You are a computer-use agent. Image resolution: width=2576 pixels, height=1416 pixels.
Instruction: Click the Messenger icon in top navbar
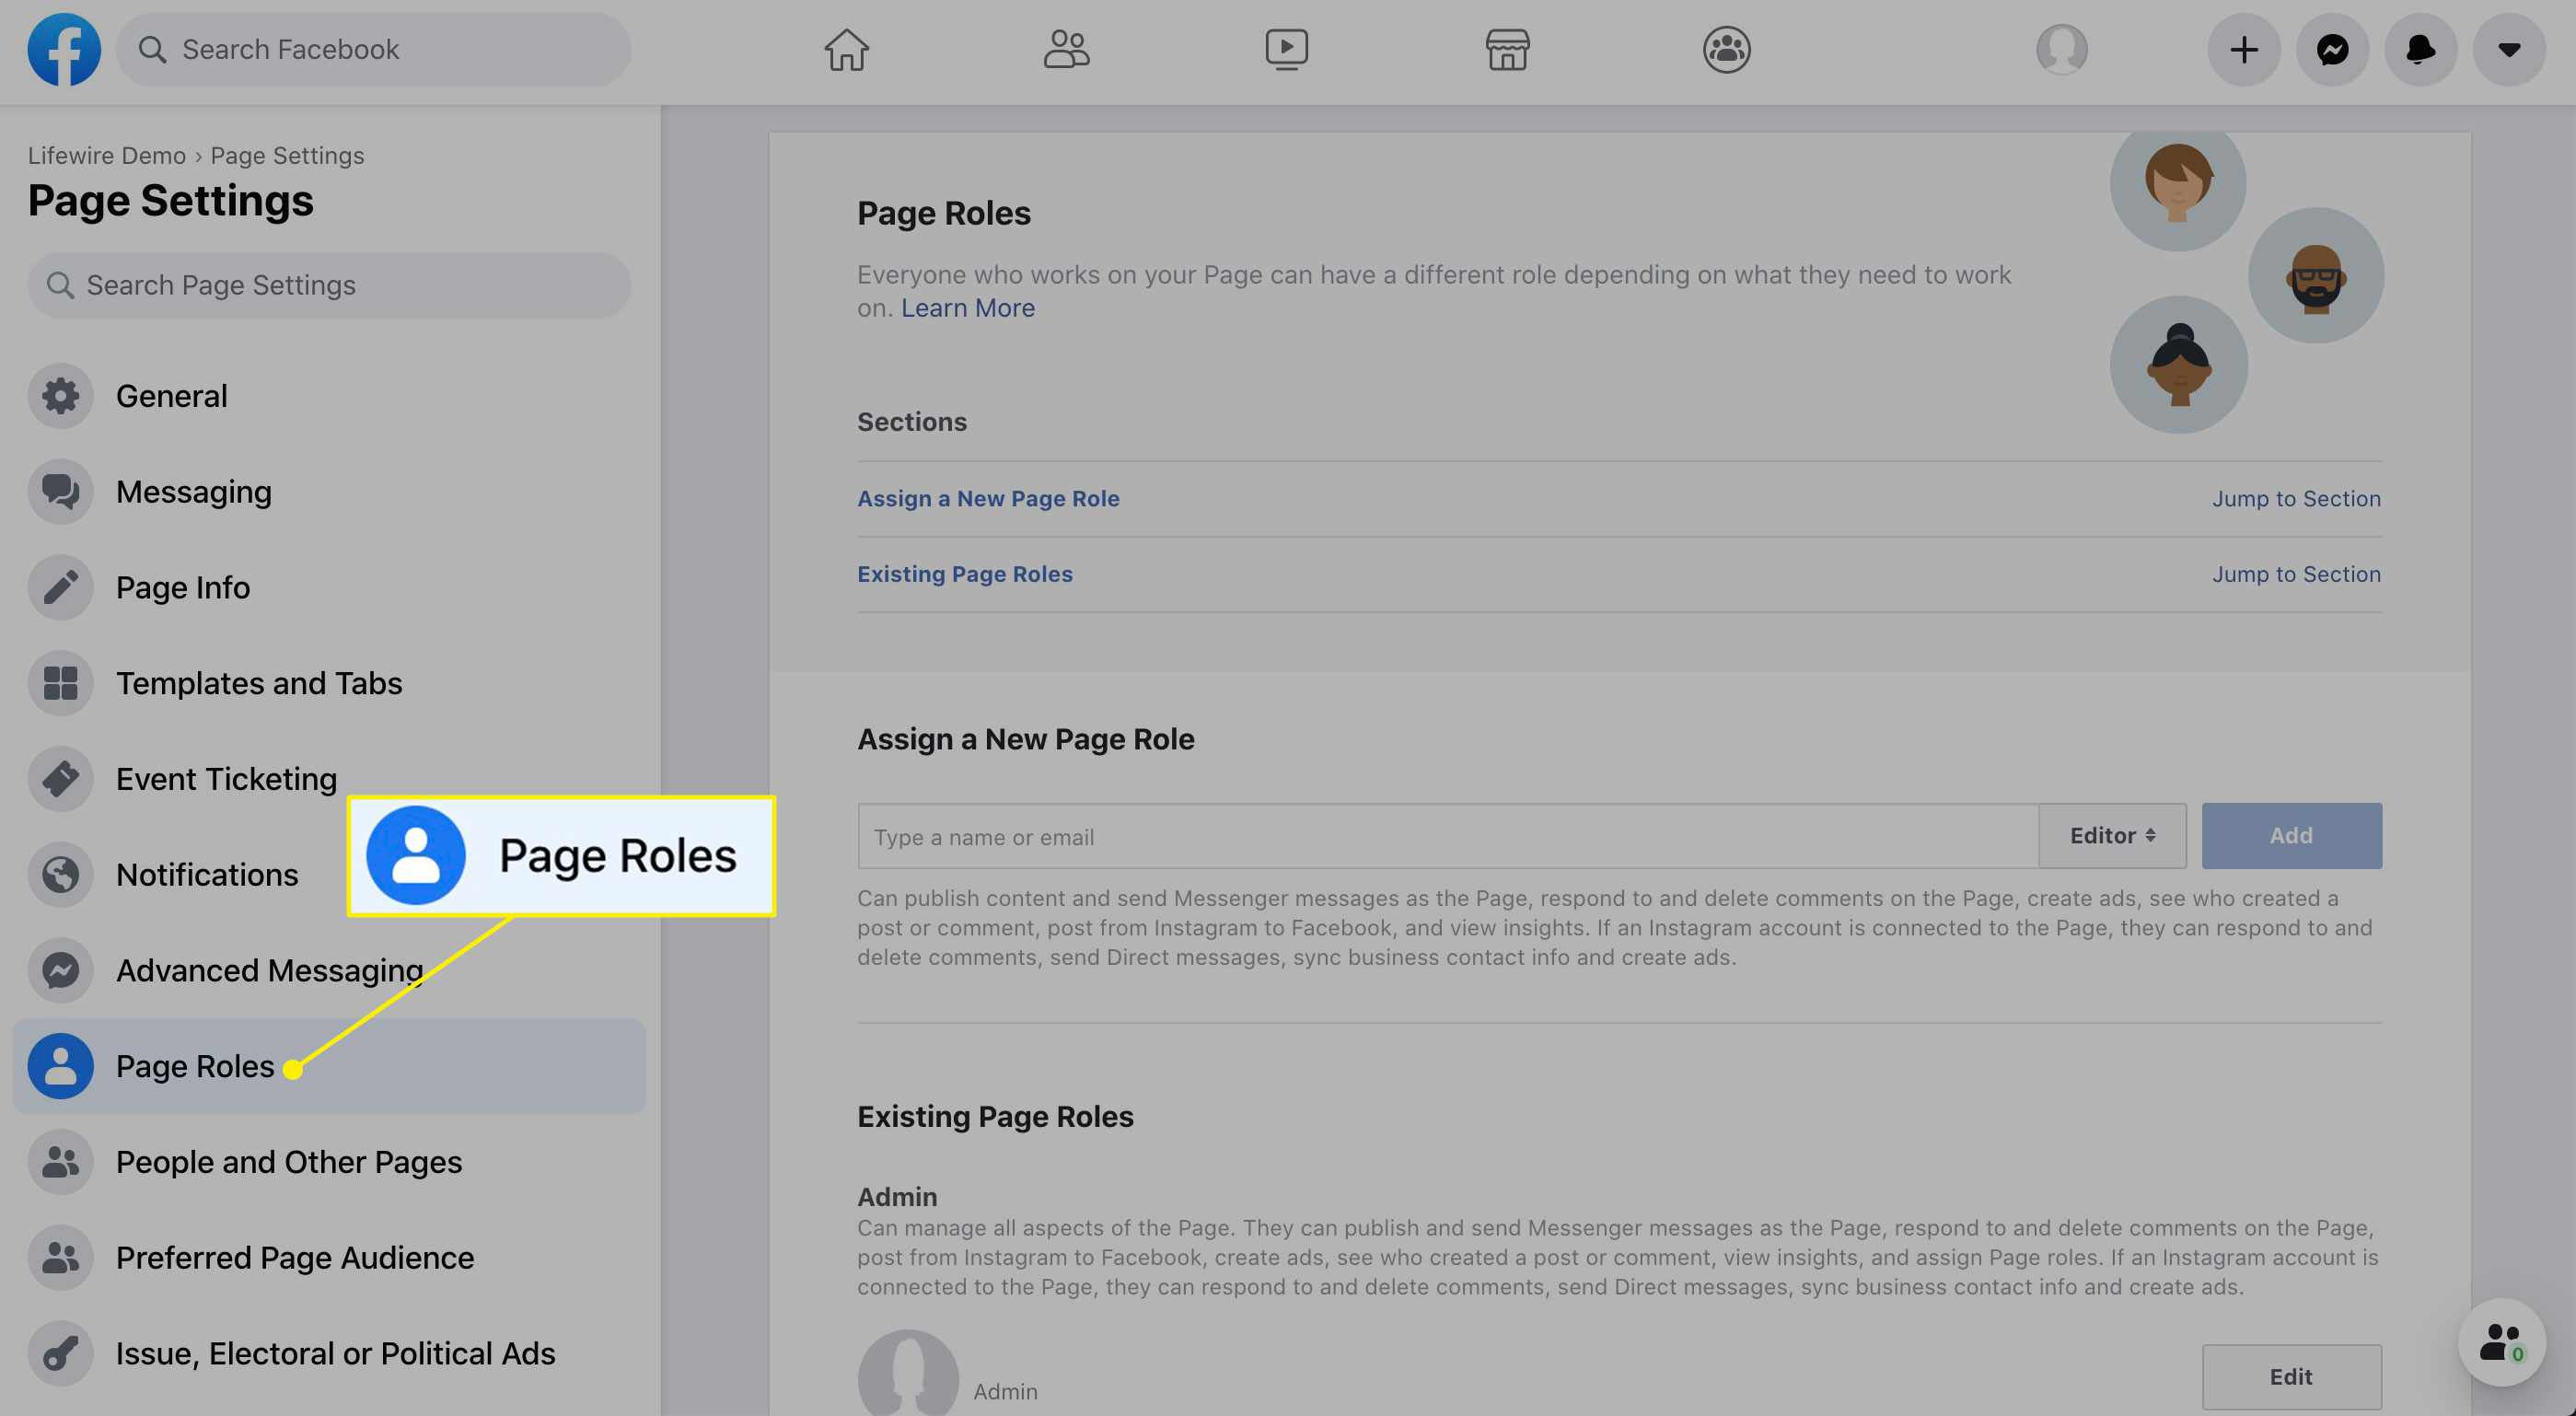pyautogui.click(x=2332, y=49)
